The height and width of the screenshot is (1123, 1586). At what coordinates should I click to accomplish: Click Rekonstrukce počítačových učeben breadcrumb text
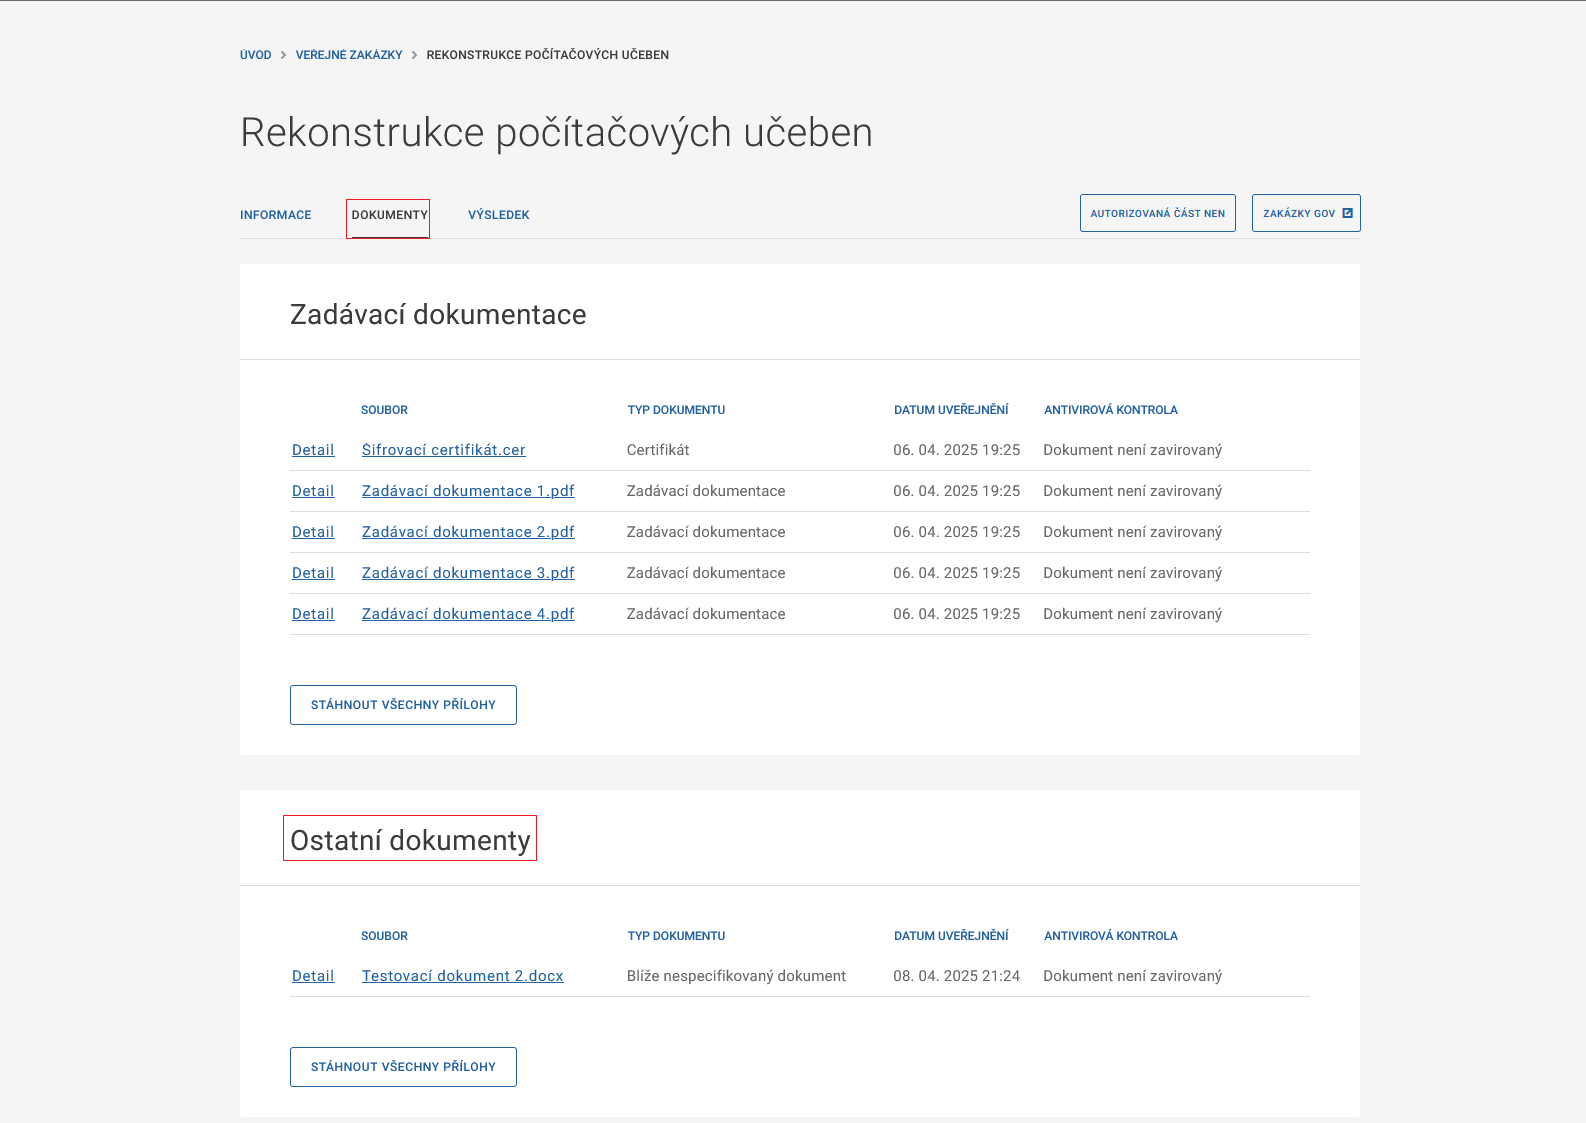click(x=548, y=55)
